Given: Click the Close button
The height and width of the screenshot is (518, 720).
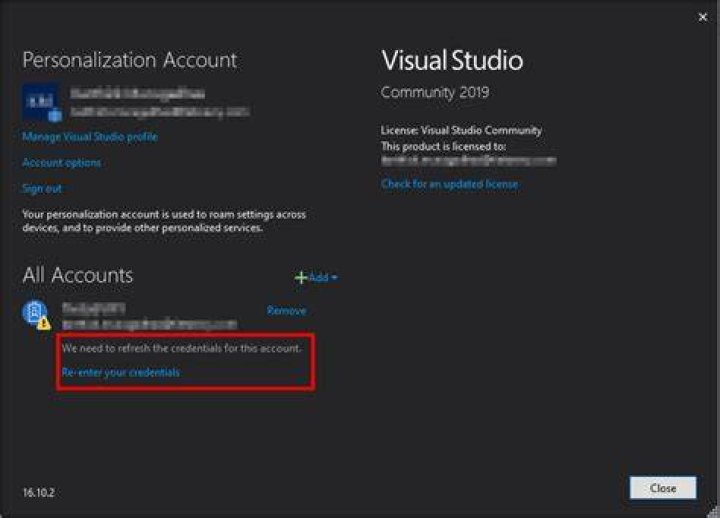Looking at the screenshot, I should coord(663,488).
